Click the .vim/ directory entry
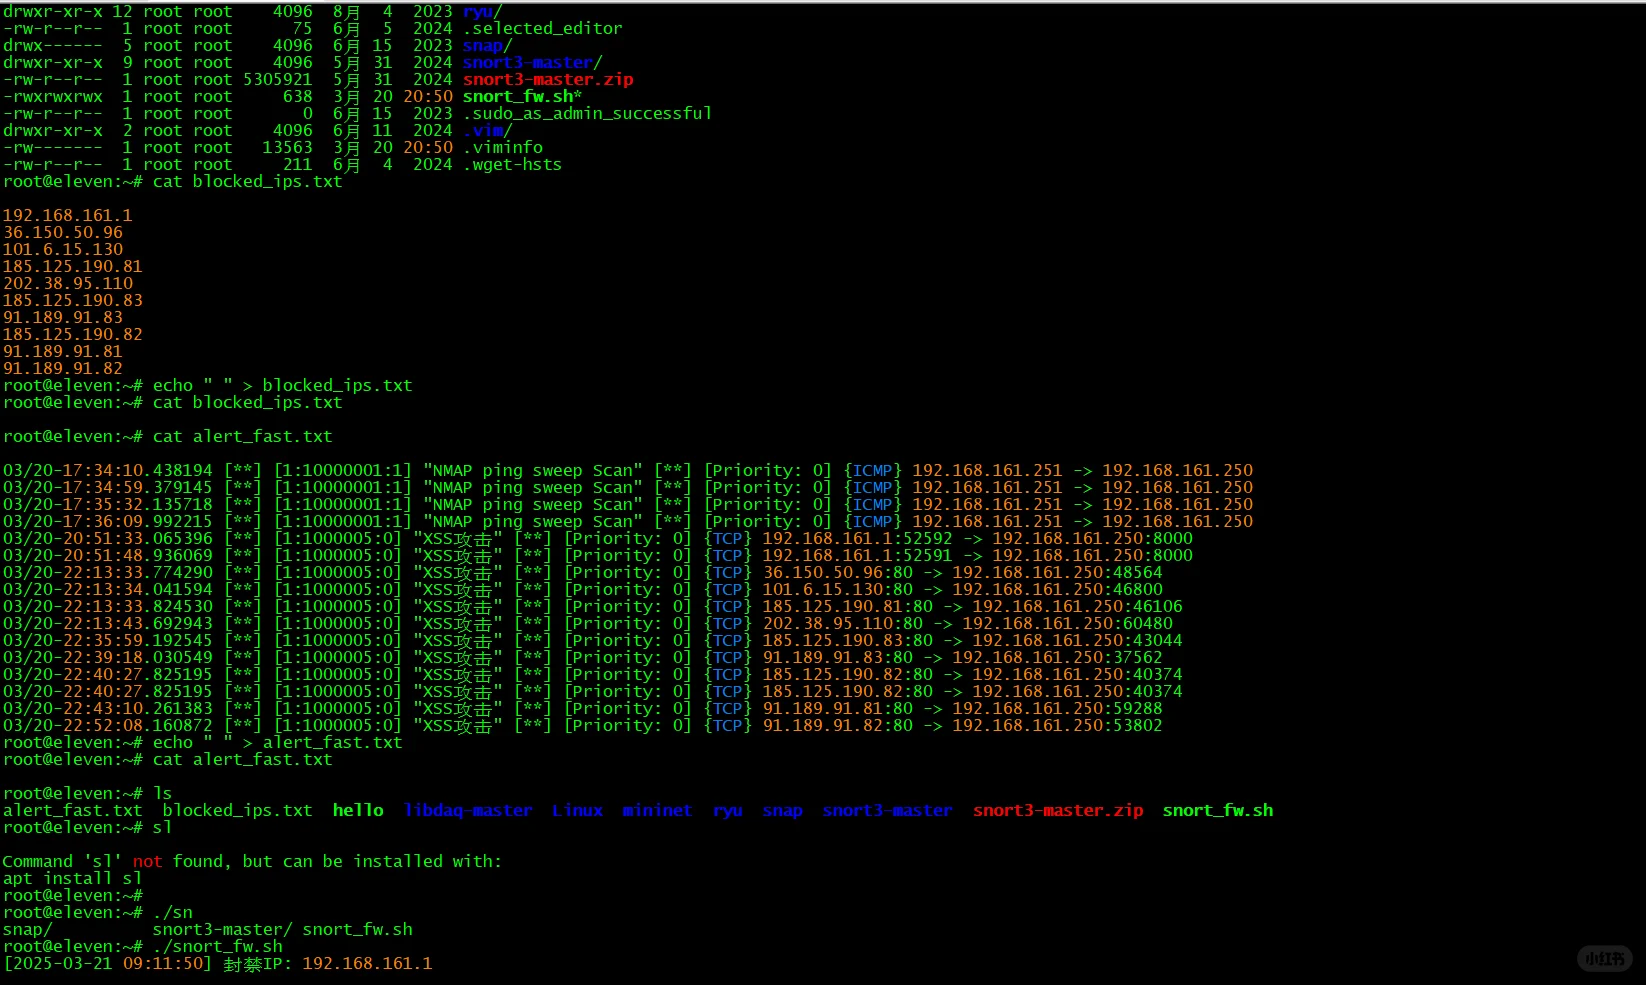Screen dimensions: 1646x985 pos(487,130)
